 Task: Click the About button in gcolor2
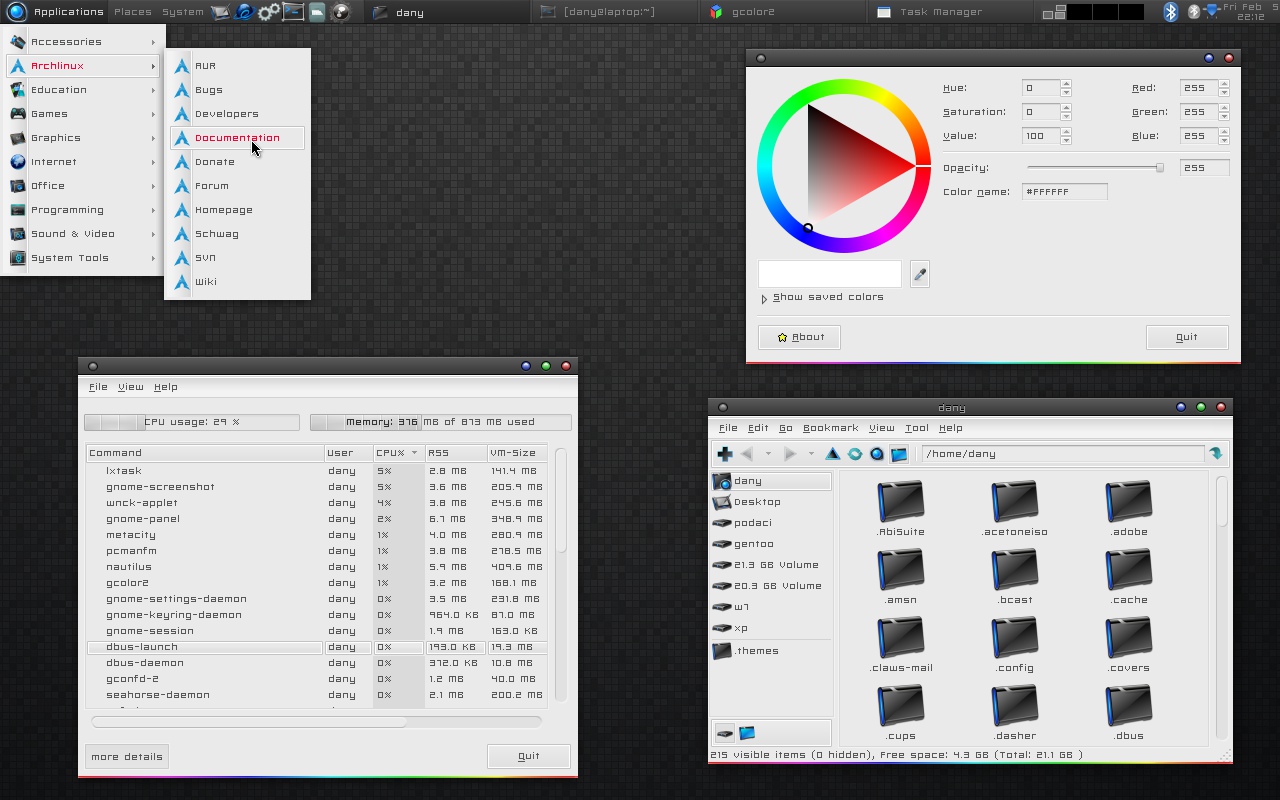pos(799,337)
